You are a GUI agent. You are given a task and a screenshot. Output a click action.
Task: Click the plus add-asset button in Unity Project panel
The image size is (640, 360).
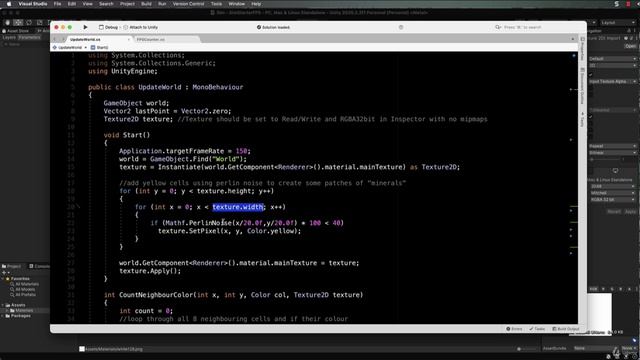[4, 273]
